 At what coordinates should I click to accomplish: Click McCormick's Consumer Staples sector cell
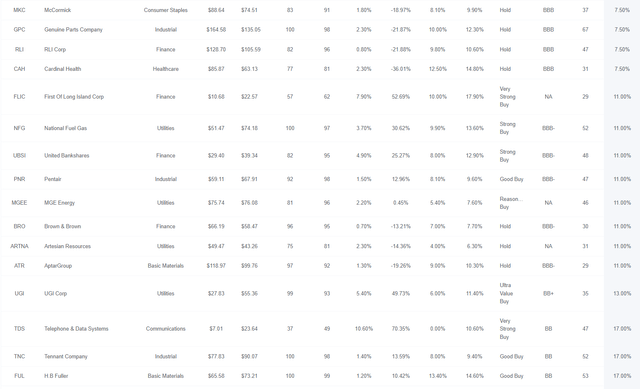pyautogui.click(x=166, y=10)
